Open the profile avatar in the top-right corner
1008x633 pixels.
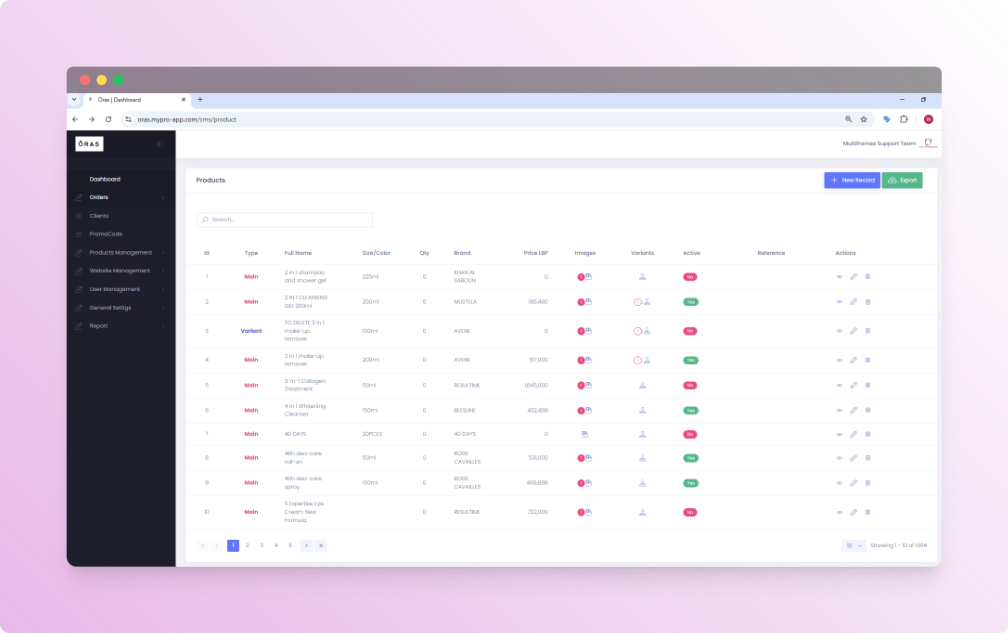(926, 143)
